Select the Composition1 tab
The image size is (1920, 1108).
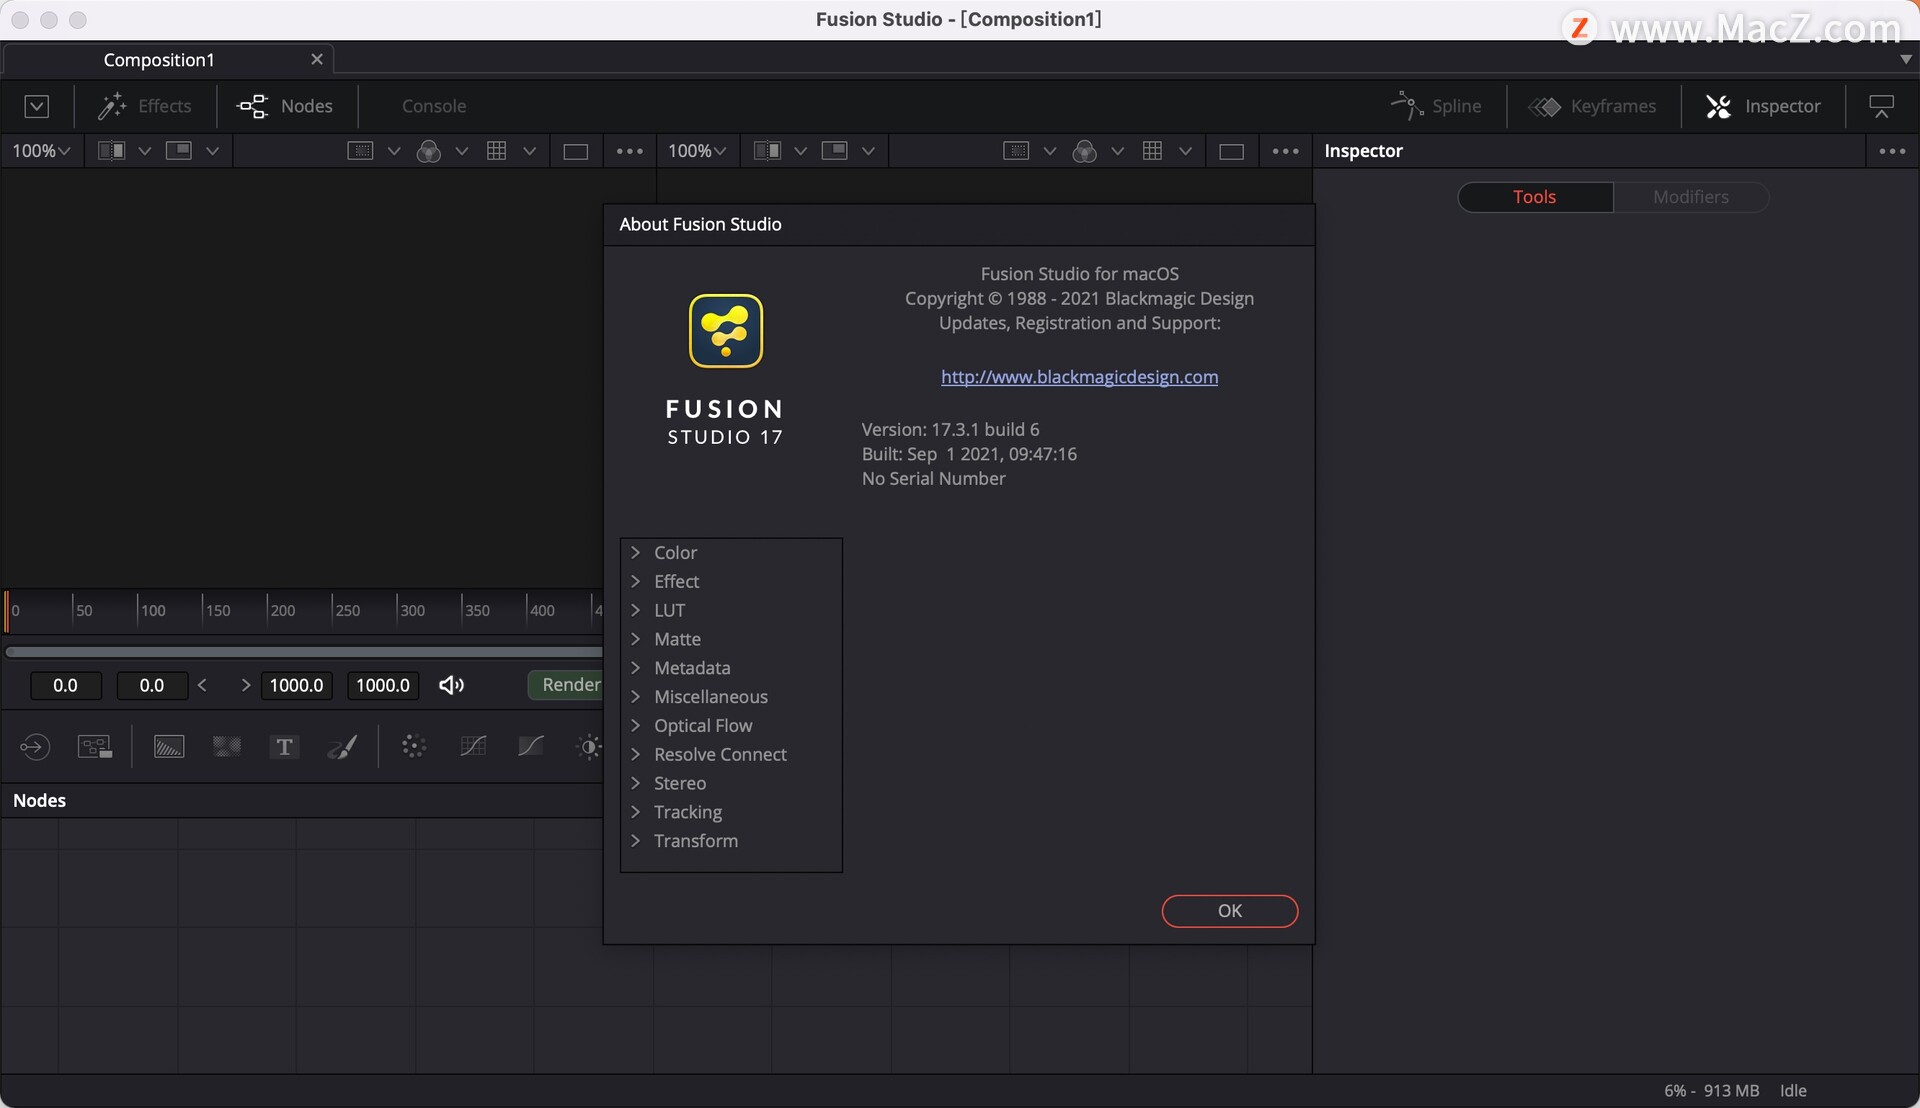[x=159, y=60]
